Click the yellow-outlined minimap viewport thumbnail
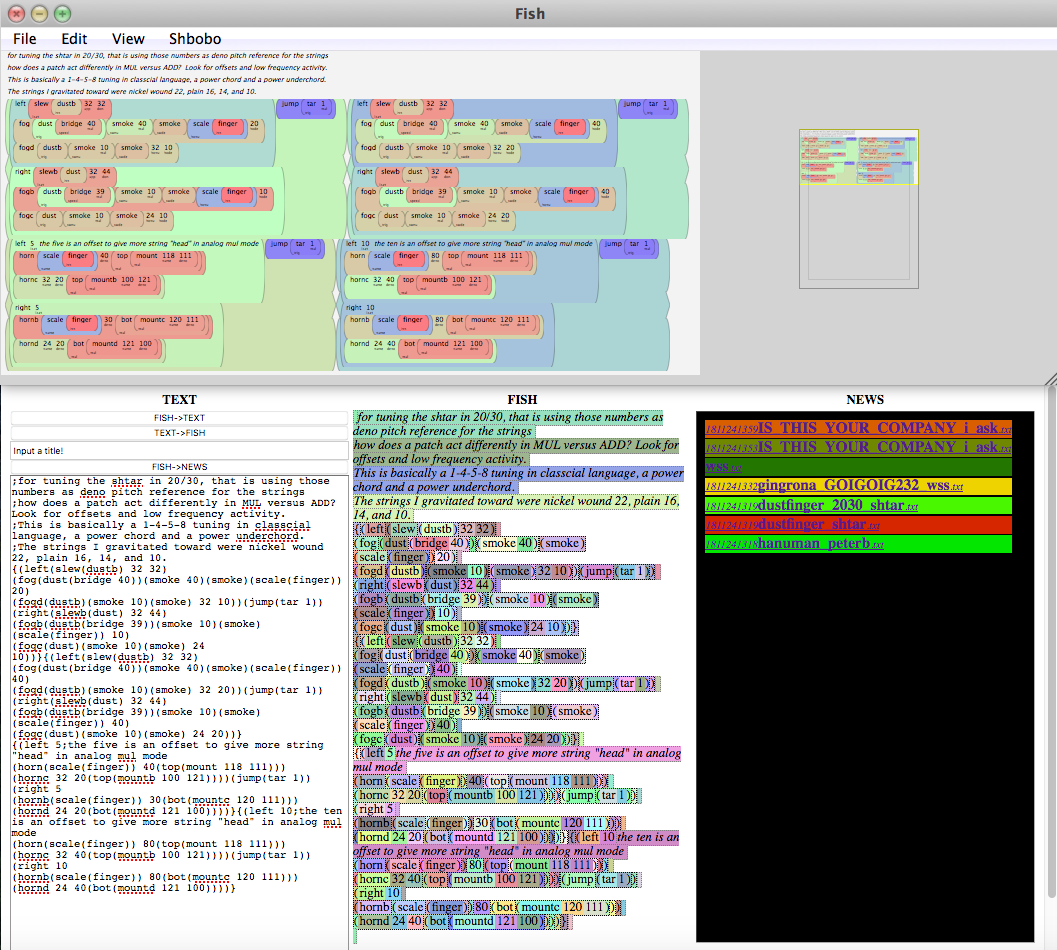 pos(858,157)
